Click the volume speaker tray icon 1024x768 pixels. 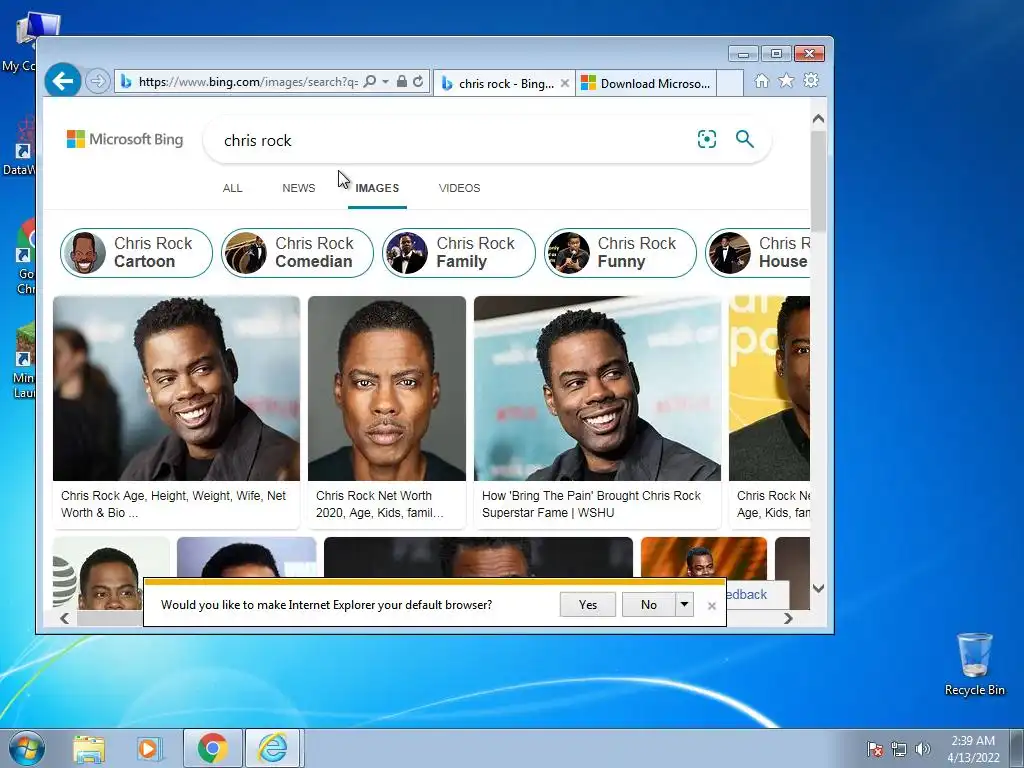922,749
